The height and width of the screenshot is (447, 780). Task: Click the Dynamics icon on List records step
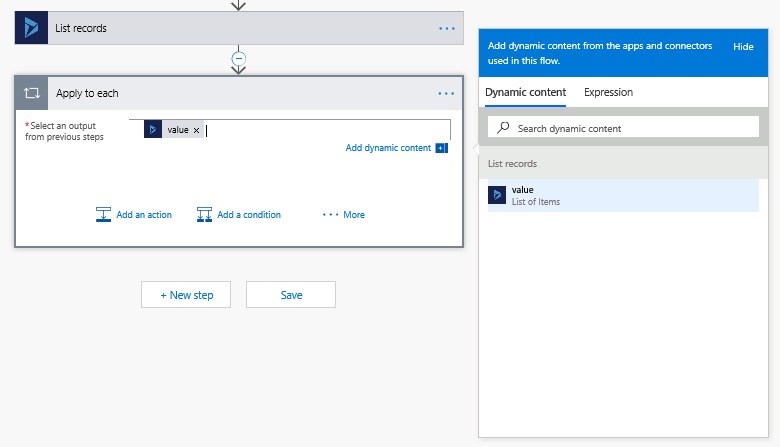(31, 28)
